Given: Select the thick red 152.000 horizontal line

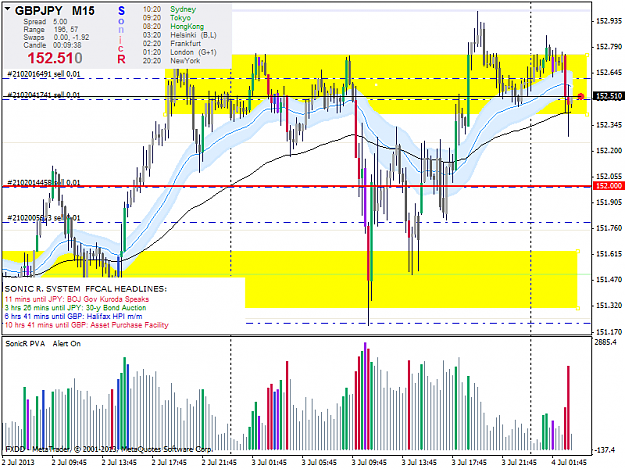Looking at the screenshot, I should pos(297,186).
